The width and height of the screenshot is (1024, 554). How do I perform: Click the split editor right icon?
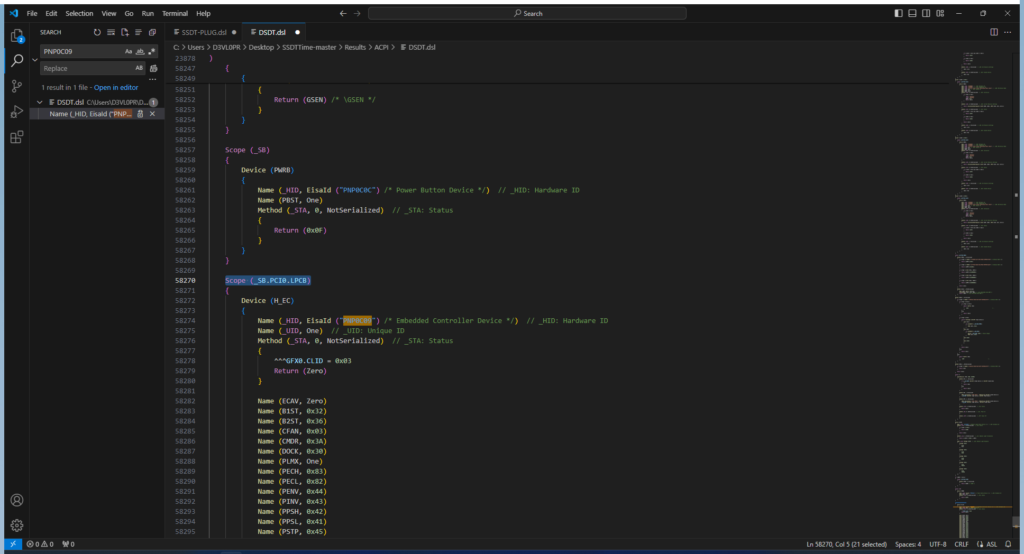(995, 32)
